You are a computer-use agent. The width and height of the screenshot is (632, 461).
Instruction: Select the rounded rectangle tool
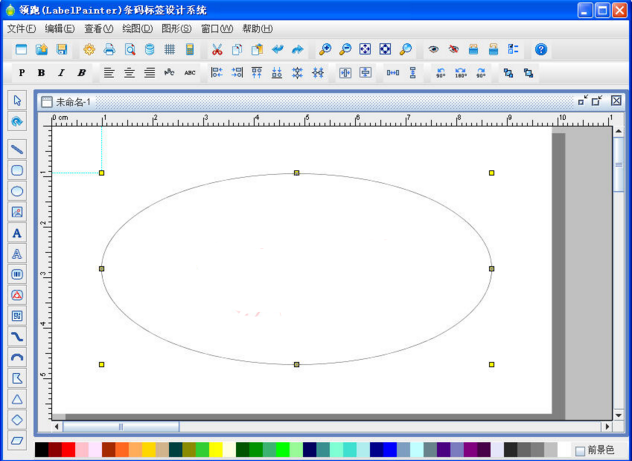[17, 170]
